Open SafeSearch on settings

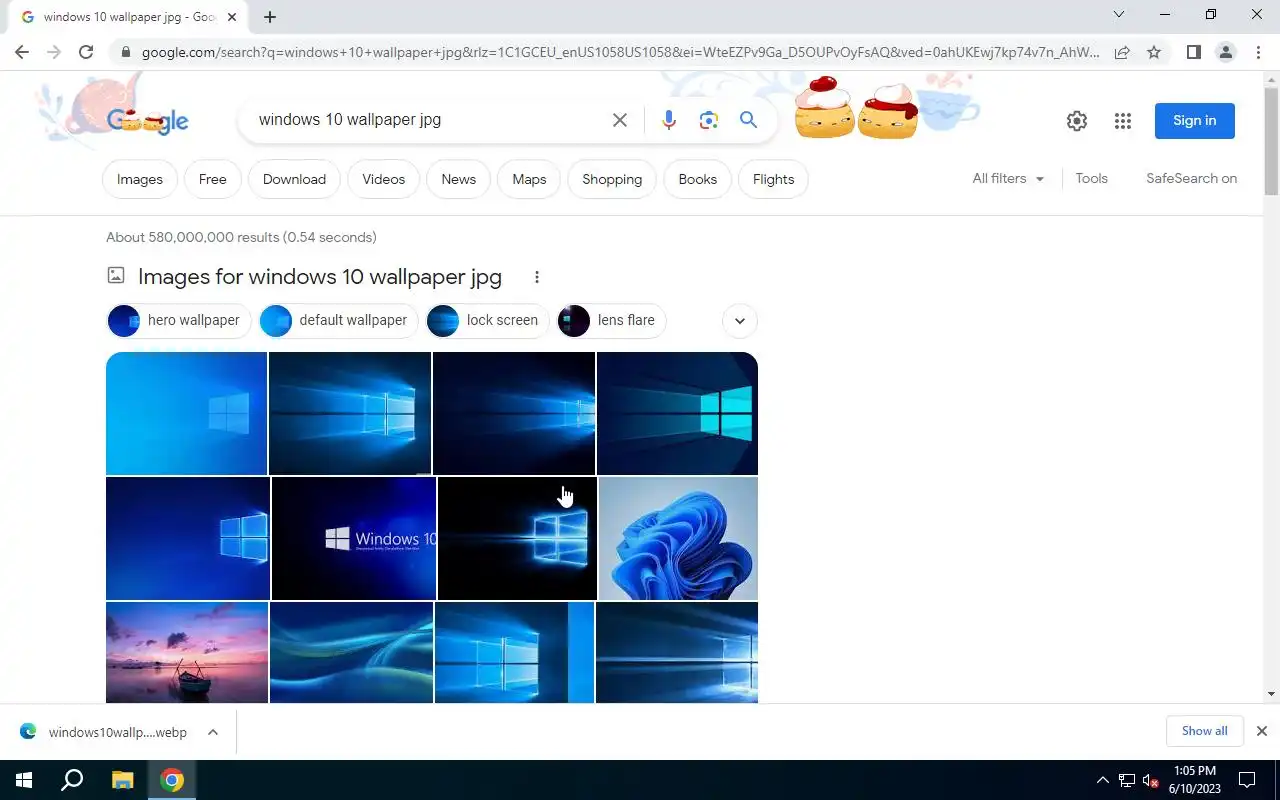click(x=1192, y=178)
